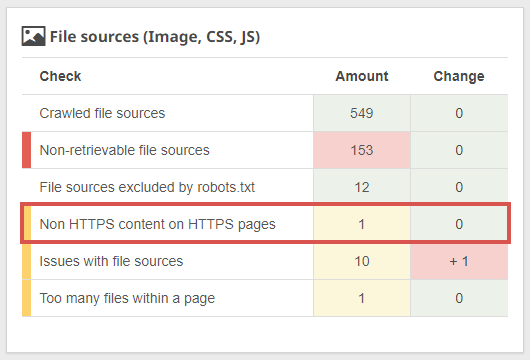
Task: Click the 10 amount for file source issues
Action: pos(362,261)
